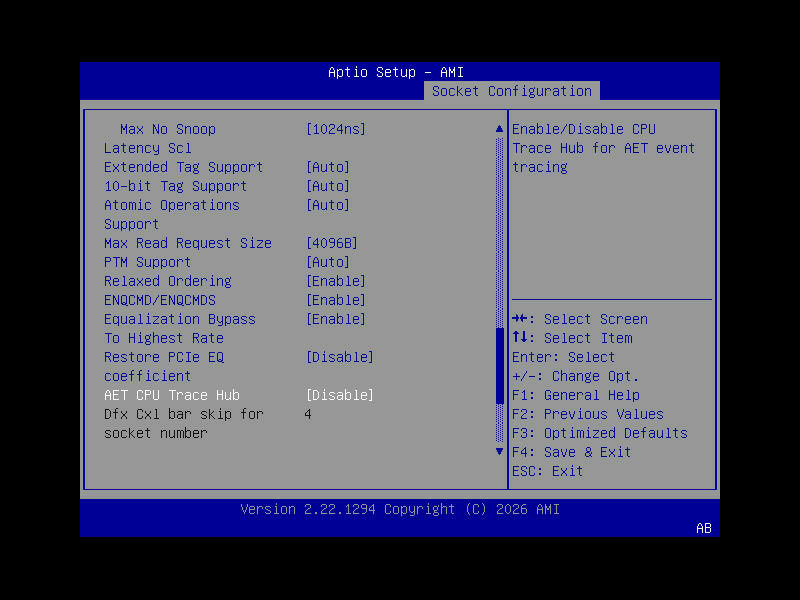The image size is (800, 600).
Task: Click the Enable/Disable CPU Trace Hub help text
Action: 604,148
